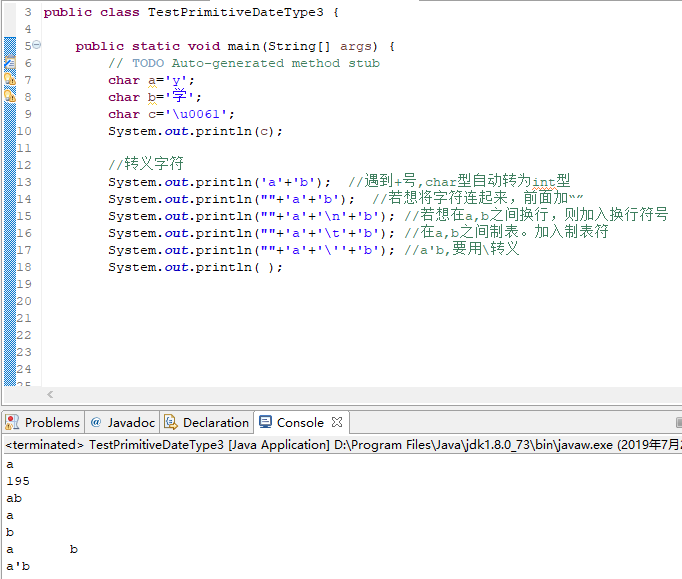682x579 pixels.
Task: Click the '\n' literal on line 15
Action: click(336, 216)
